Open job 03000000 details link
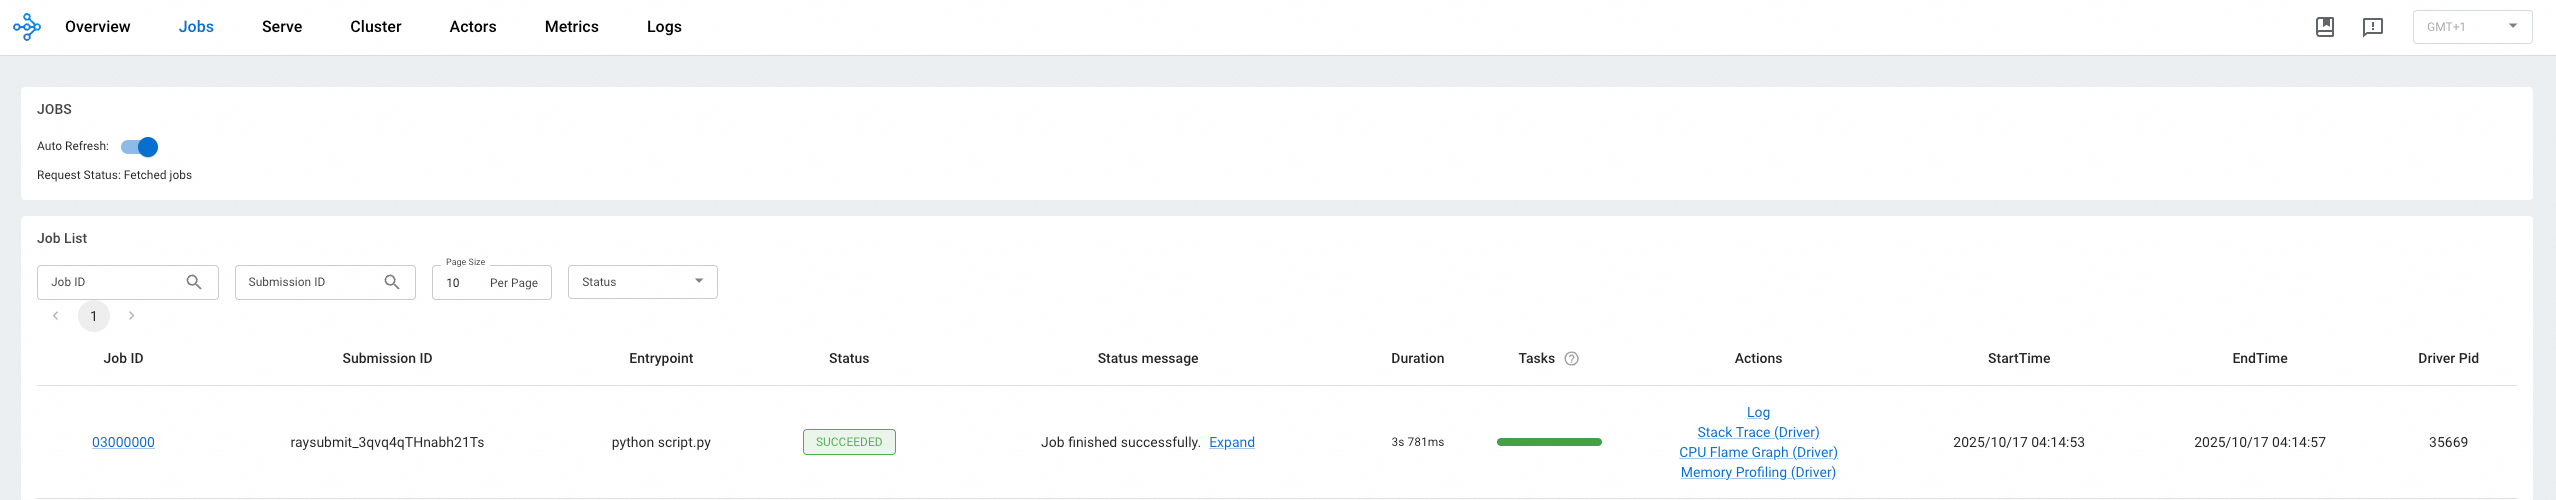The width and height of the screenshot is (2556, 500). point(123,442)
